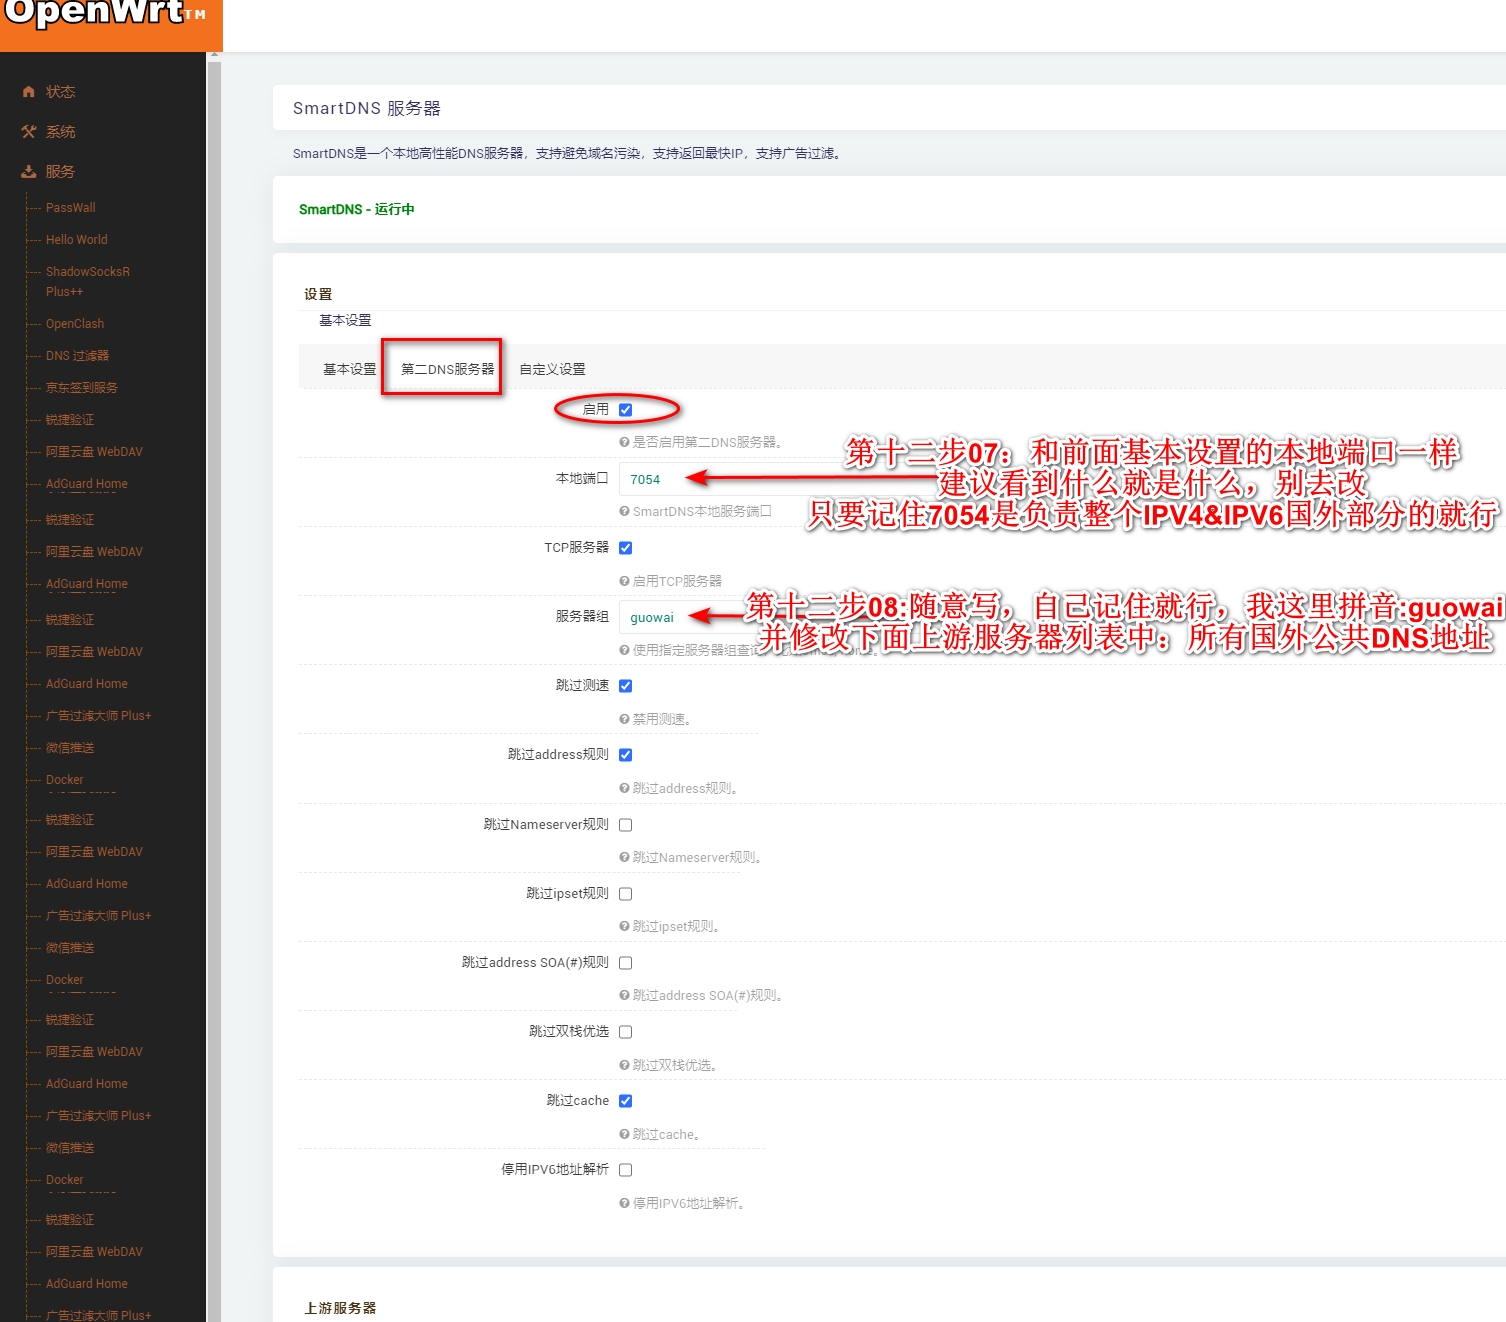Expand the 系统 sidebar menu

pyautogui.click(x=60, y=132)
